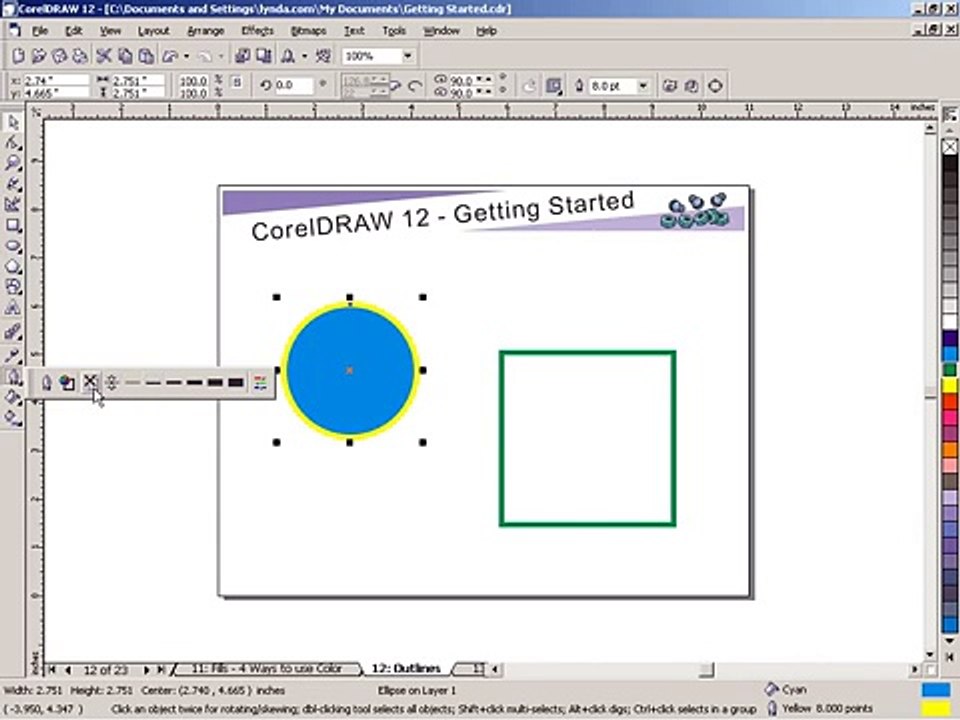
Task: Click the Copy icon
Action: pos(125,56)
